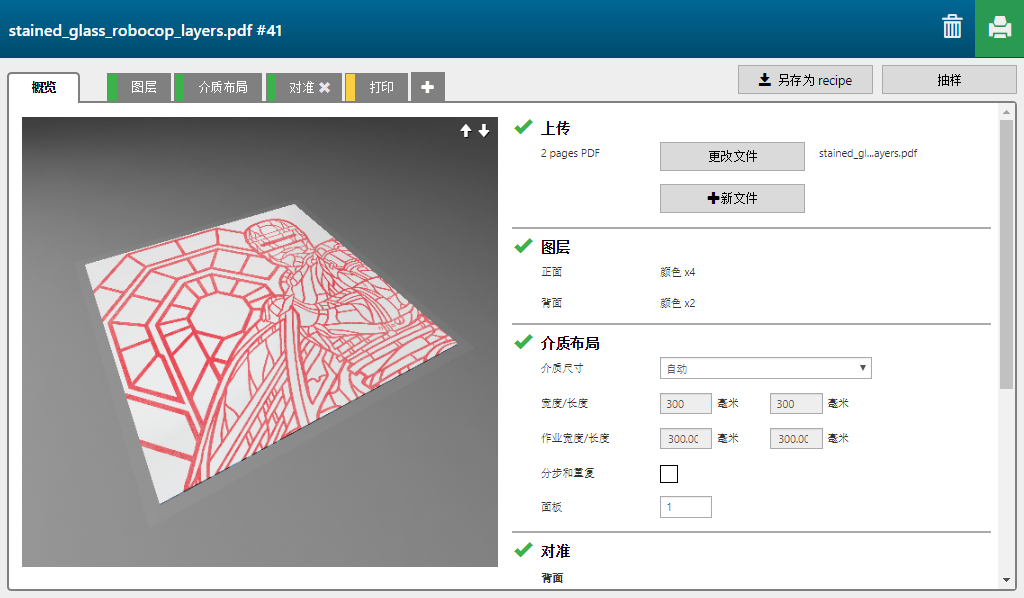Focus the first 作业宽度/长度 field
Screen dimensions: 1024x598
pos(686,438)
